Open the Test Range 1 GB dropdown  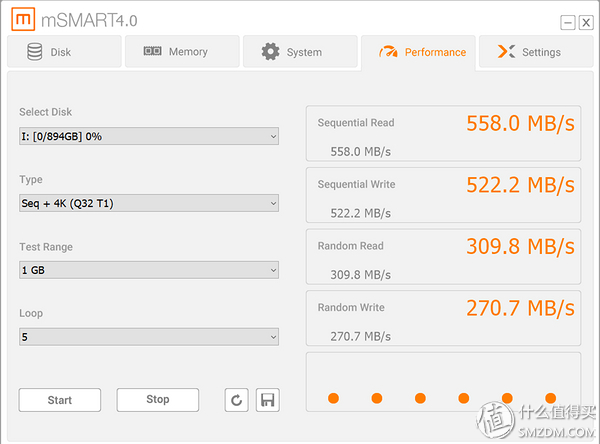149,270
